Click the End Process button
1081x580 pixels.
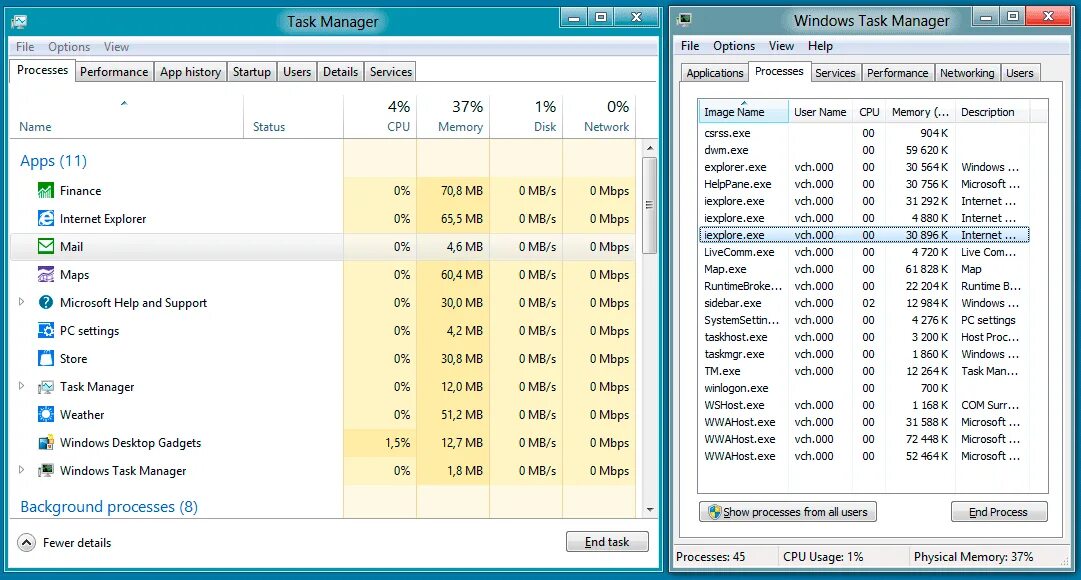pos(999,512)
